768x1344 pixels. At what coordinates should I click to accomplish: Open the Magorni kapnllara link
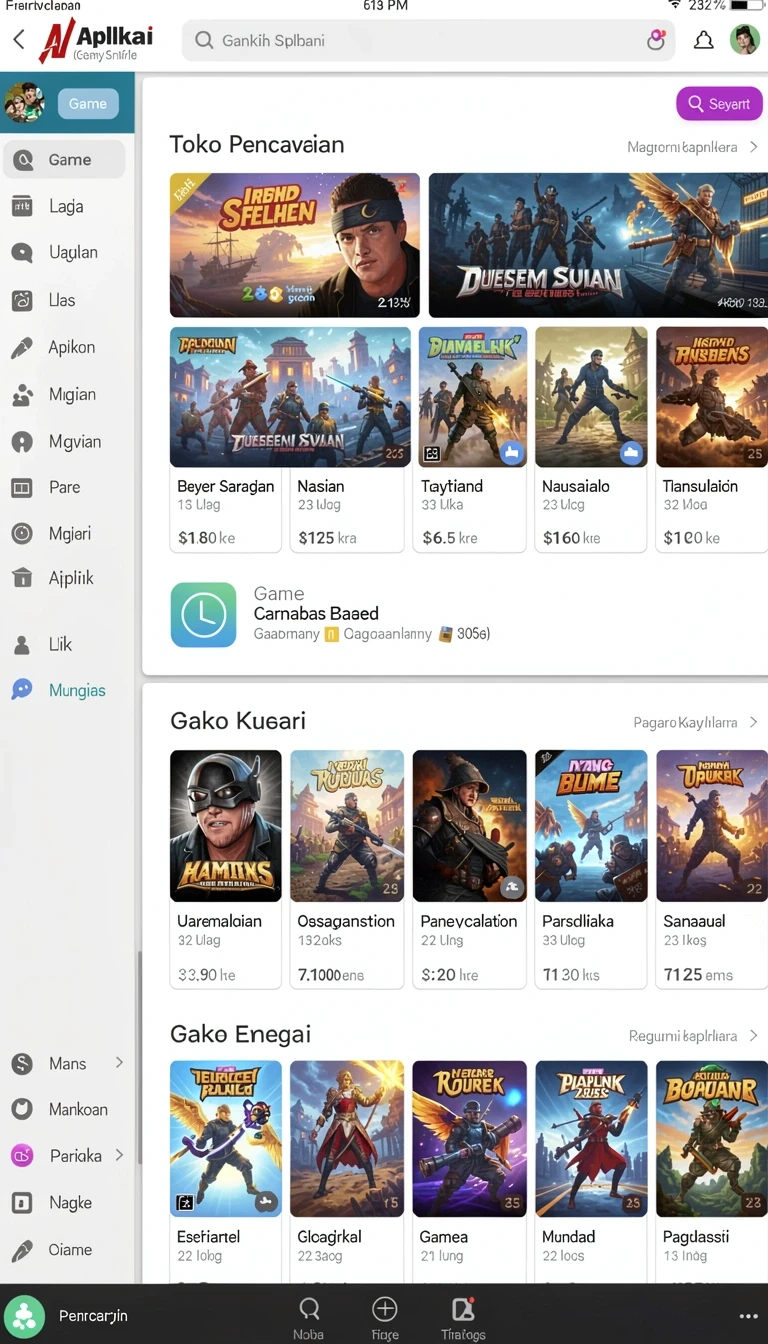[x=682, y=147]
